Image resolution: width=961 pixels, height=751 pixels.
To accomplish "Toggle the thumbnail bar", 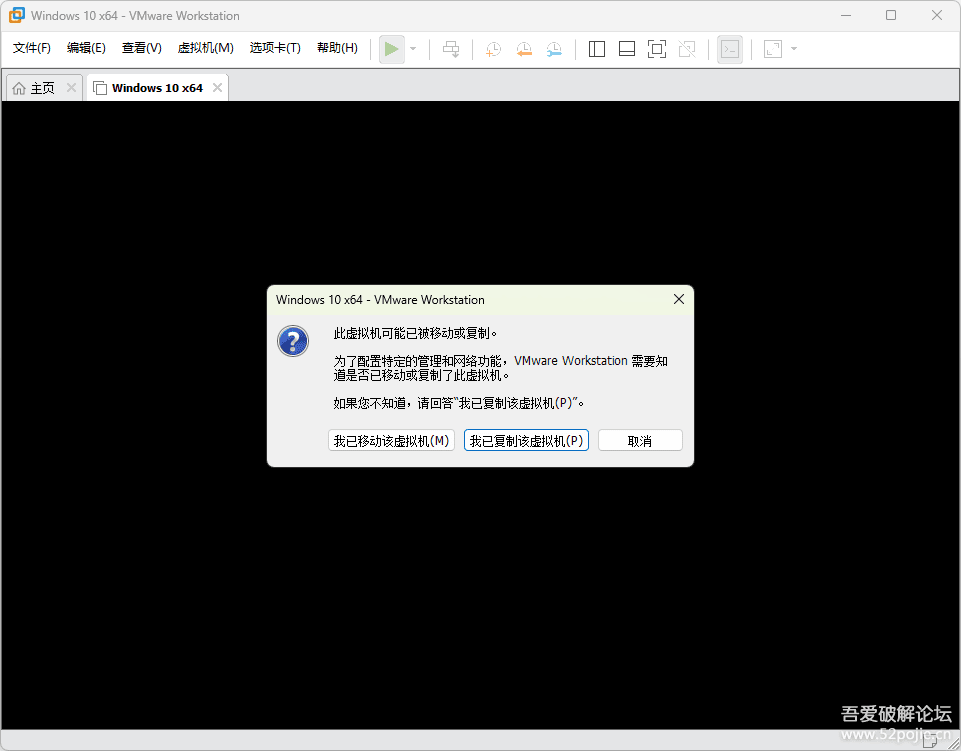I will click(626, 48).
